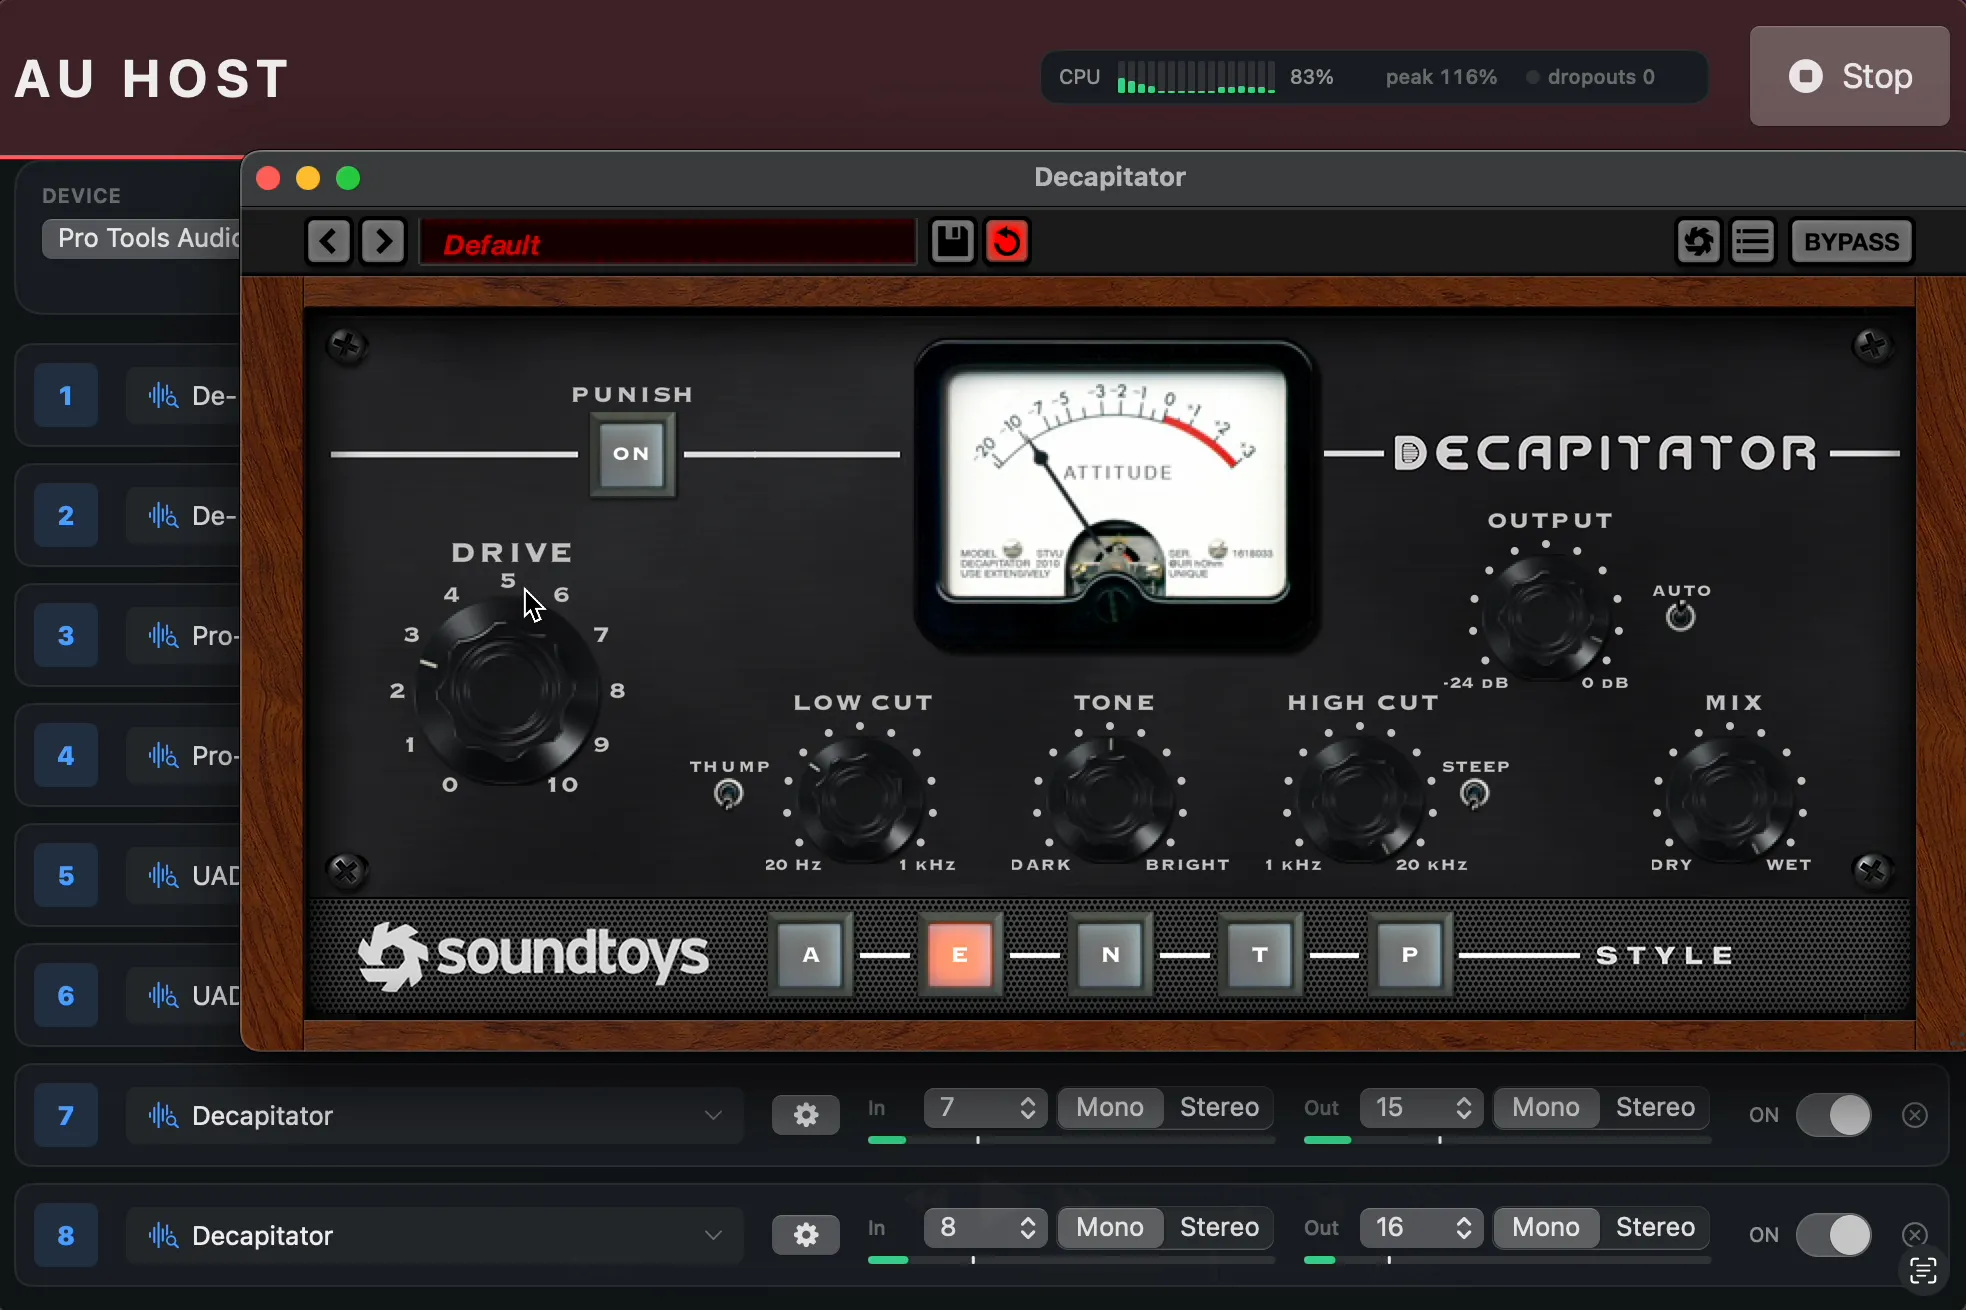This screenshot has width=1966, height=1310.
Task: Open the slot 8 Decapitator plugin dropdown
Action: coord(435,1235)
